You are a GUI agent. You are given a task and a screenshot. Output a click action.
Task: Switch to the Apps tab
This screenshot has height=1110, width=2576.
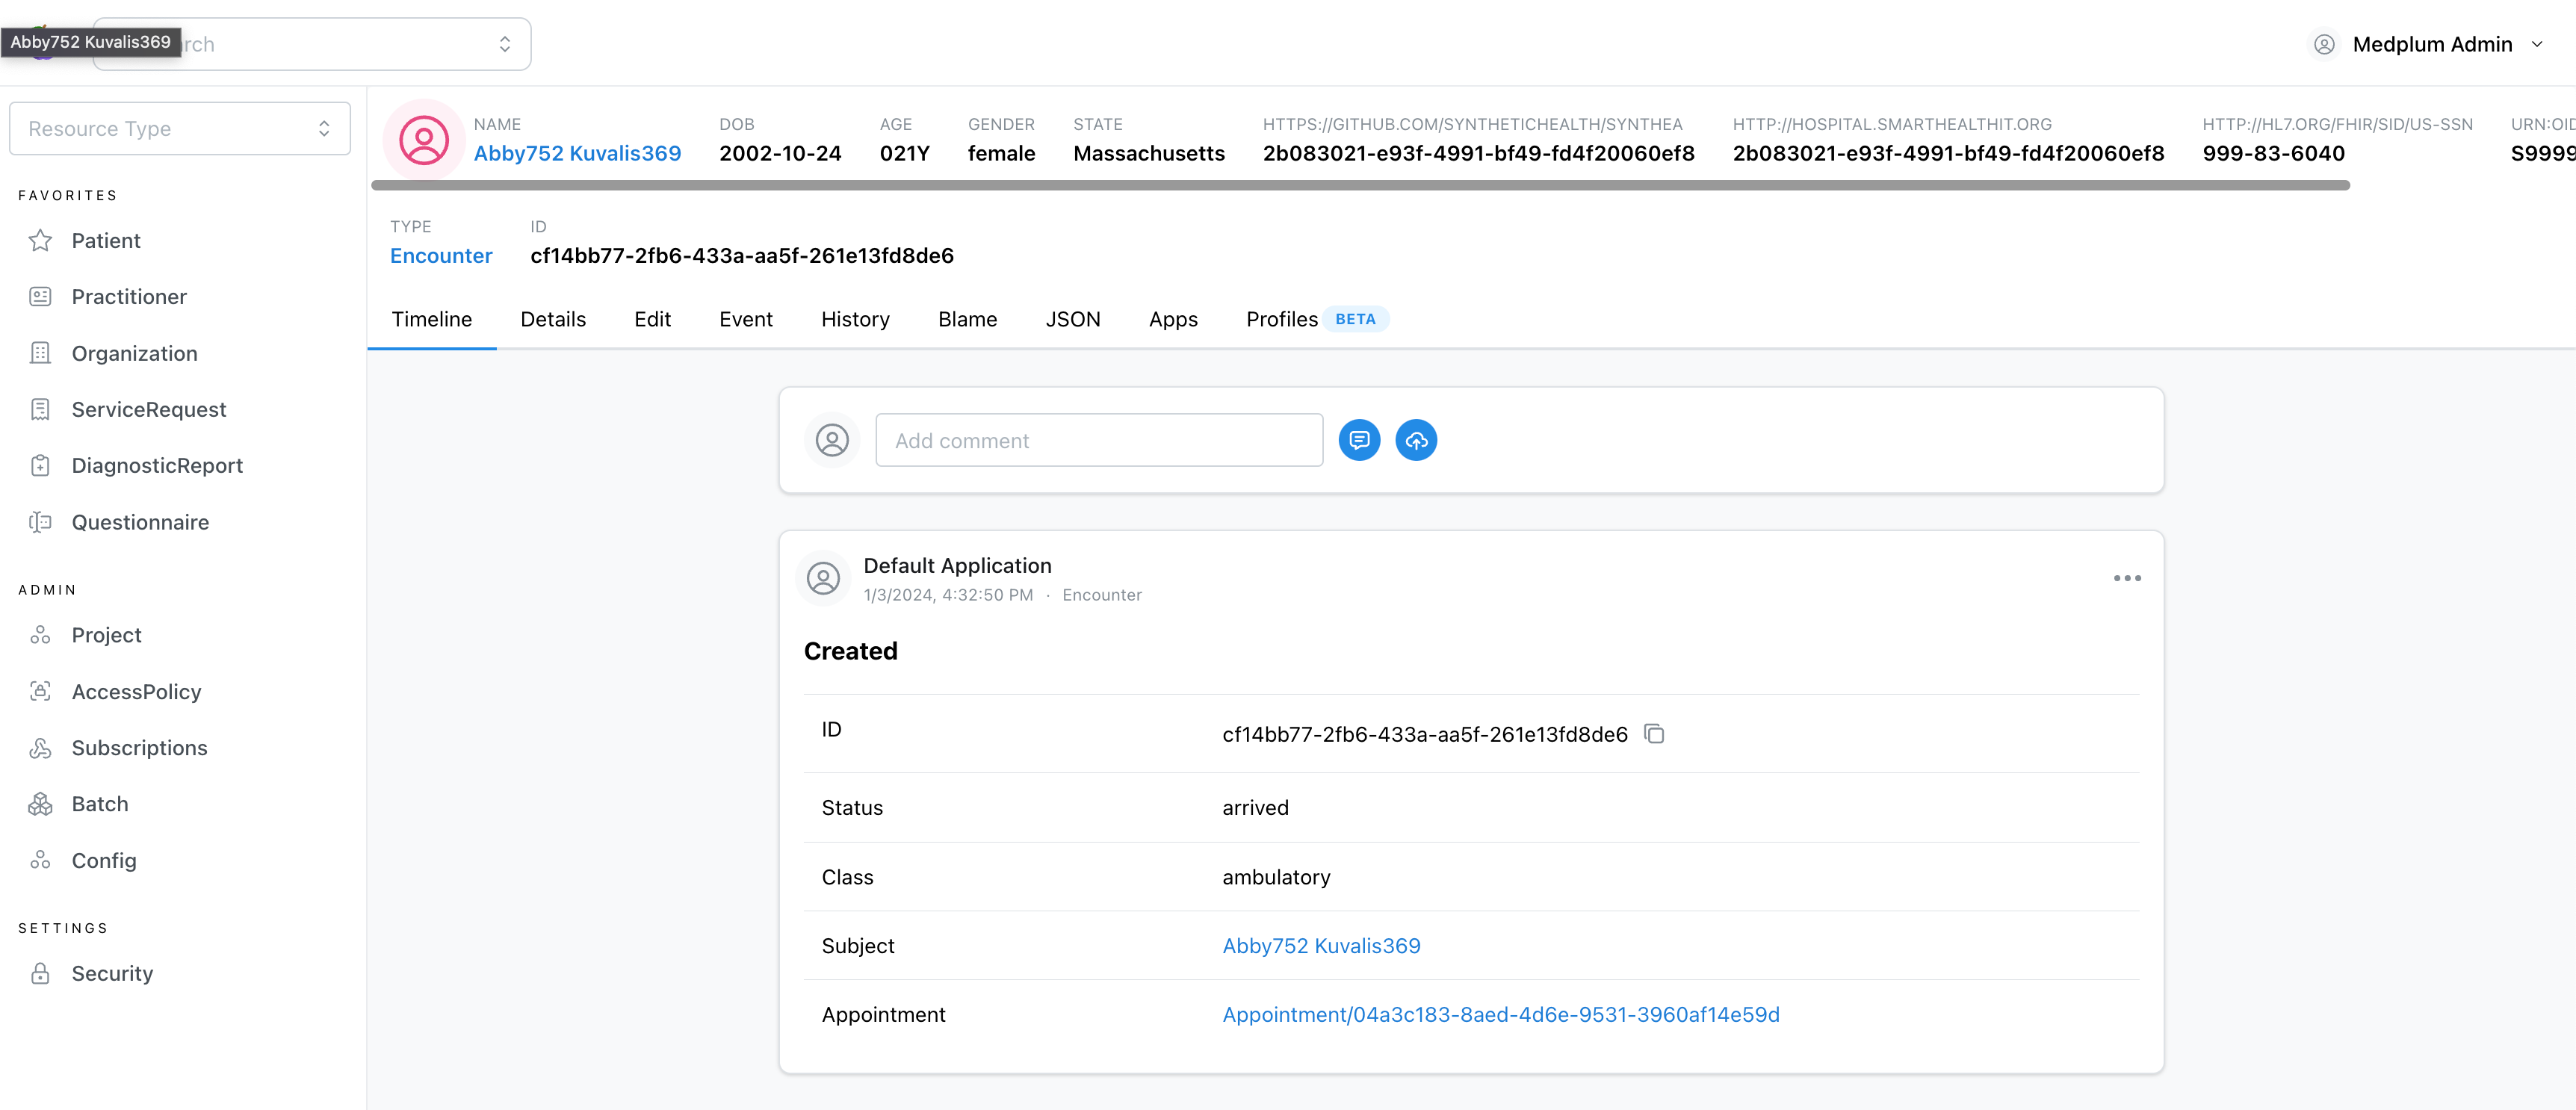coord(1173,319)
